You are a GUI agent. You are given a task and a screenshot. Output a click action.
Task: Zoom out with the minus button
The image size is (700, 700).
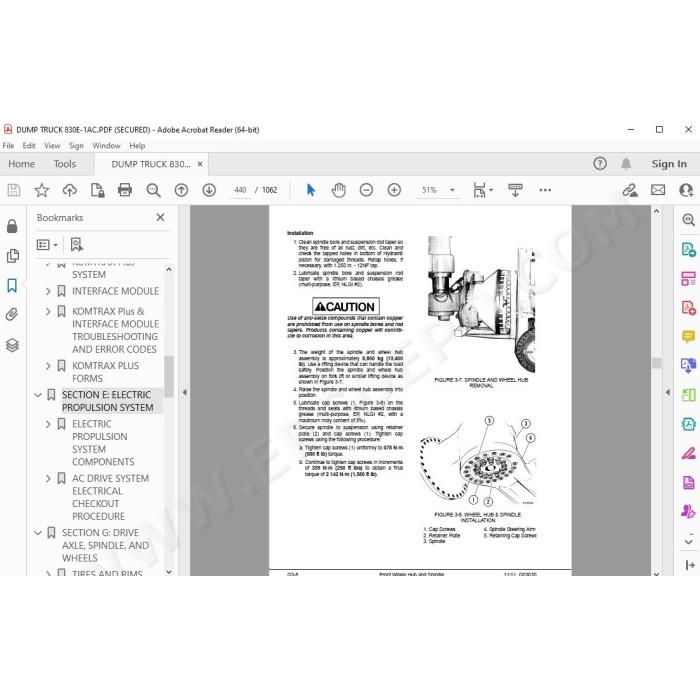(x=366, y=190)
